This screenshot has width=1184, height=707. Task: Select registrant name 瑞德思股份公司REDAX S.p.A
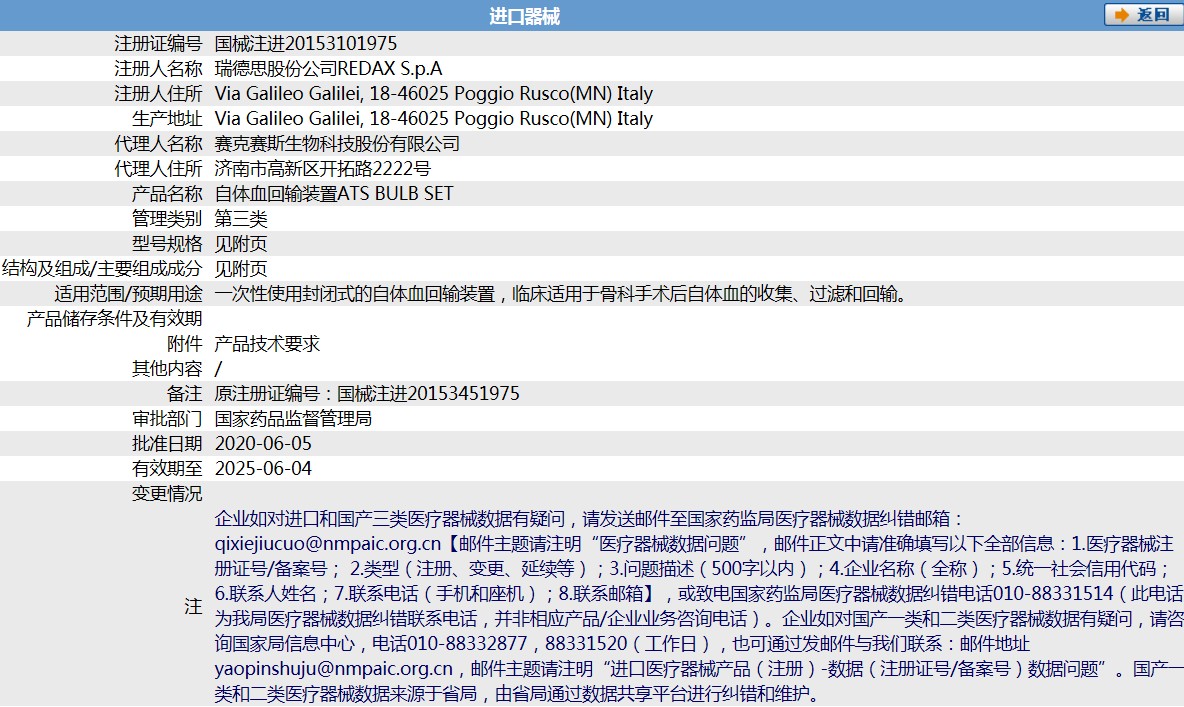pyautogui.click(x=328, y=69)
